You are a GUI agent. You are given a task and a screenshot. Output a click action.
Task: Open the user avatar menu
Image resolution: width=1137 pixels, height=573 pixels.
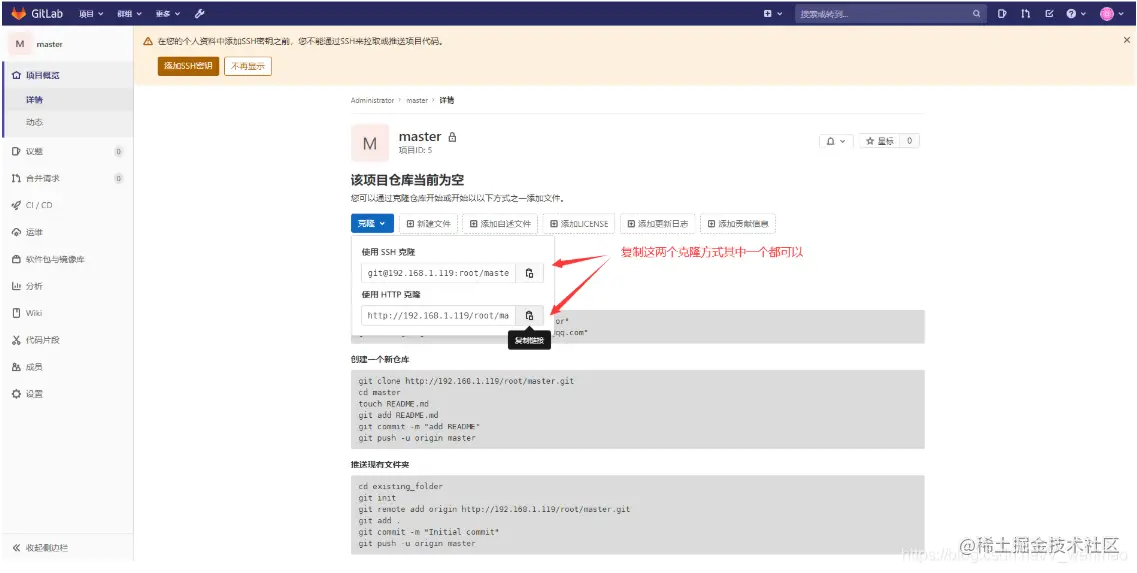(x=1111, y=14)
